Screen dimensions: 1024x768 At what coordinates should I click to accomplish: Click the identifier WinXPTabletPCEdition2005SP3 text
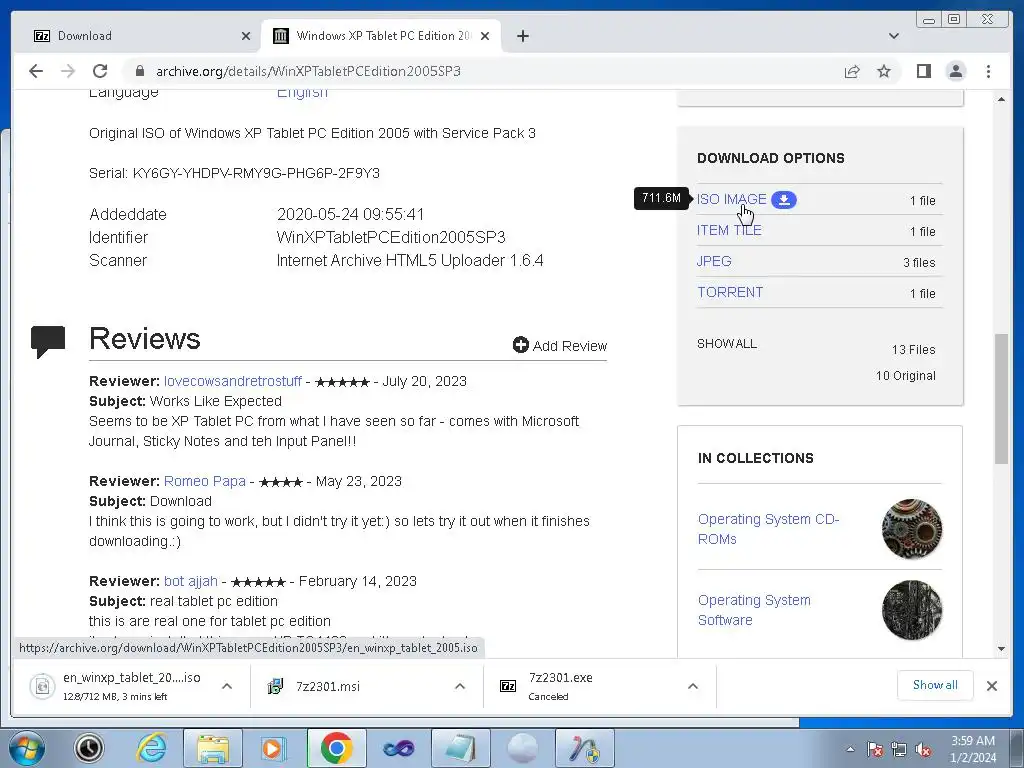[391, 237]
